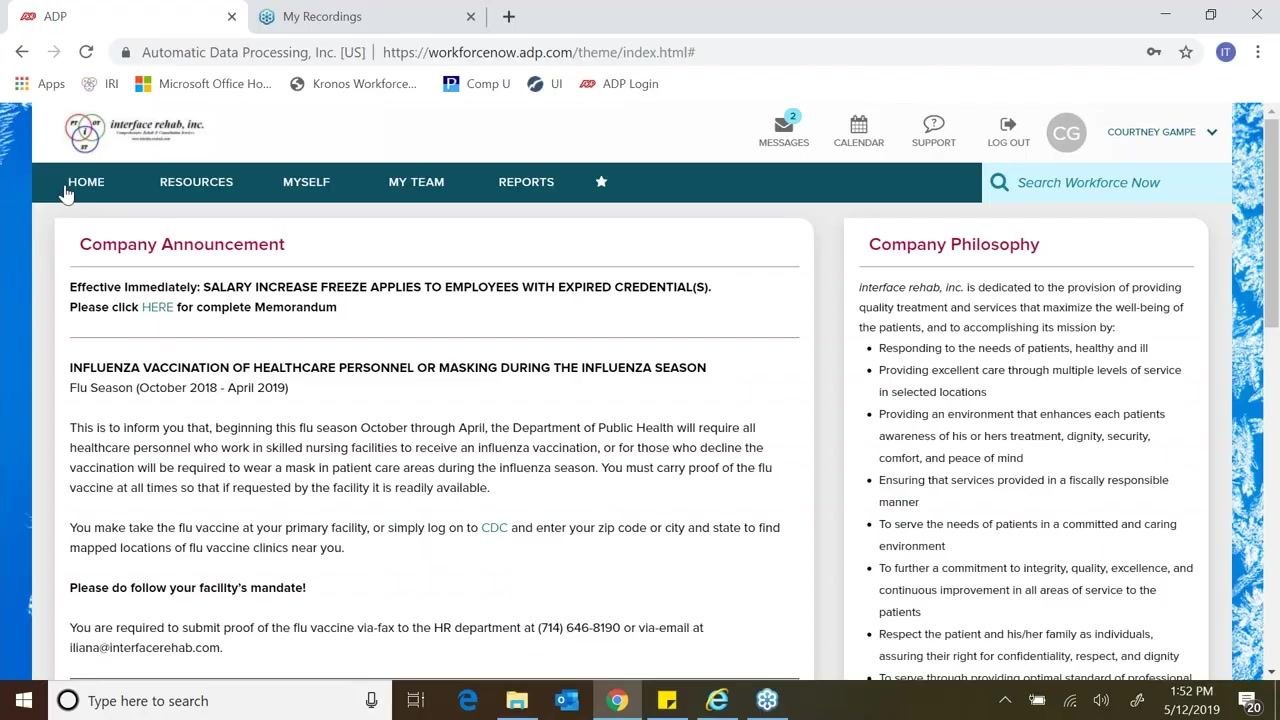Open new browser tab plus button
Viewport: 1280px width, 720px height.
[x=509, y=16]
